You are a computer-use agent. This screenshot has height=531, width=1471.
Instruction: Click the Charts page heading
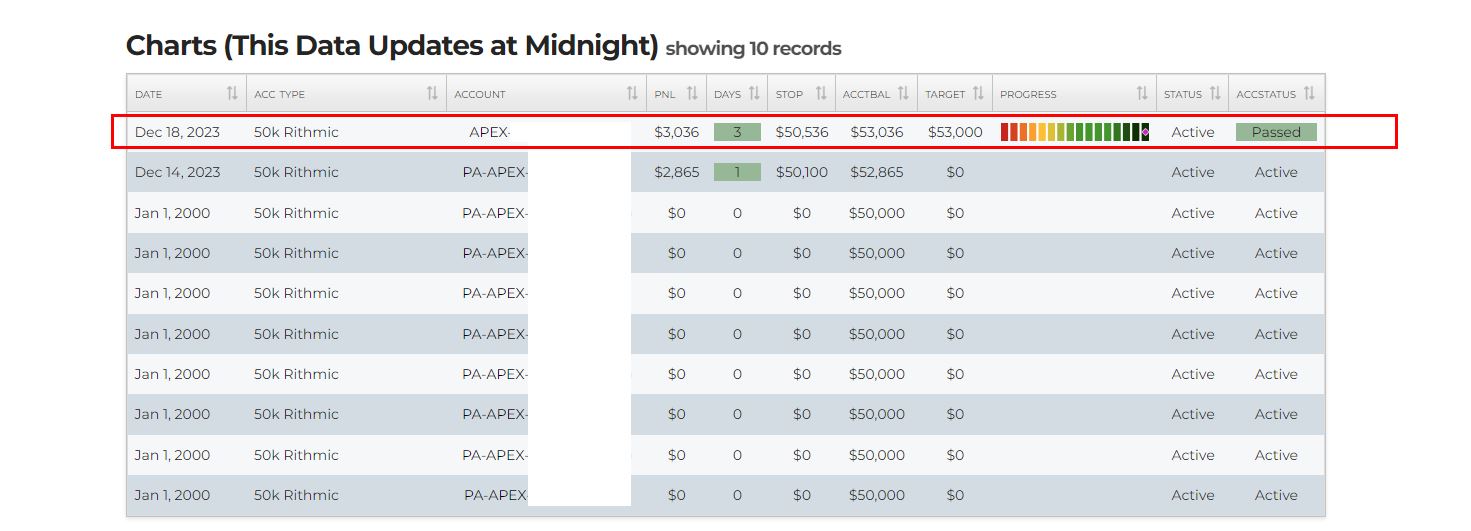[x=392, y=45]
